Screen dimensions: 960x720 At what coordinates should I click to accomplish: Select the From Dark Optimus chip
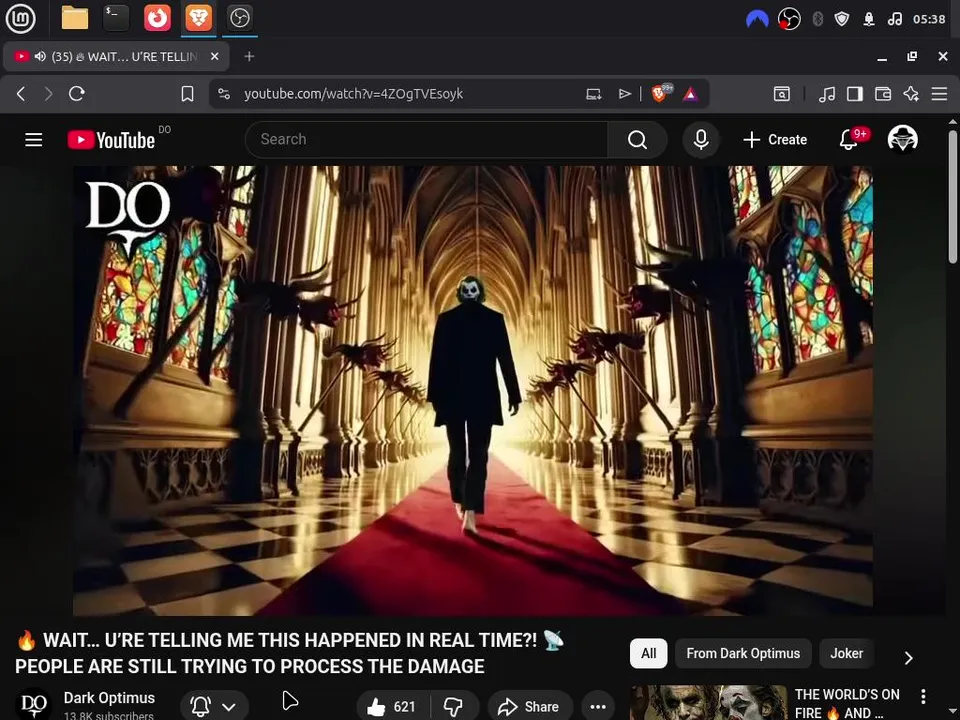pyautogui.click(x=743, y=653)
